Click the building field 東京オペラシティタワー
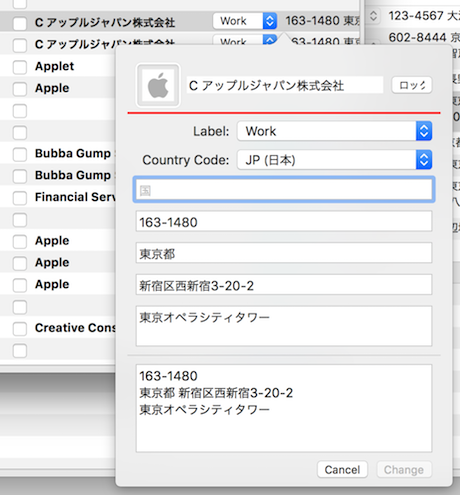The image size is (460, 495). click(284, 326)
